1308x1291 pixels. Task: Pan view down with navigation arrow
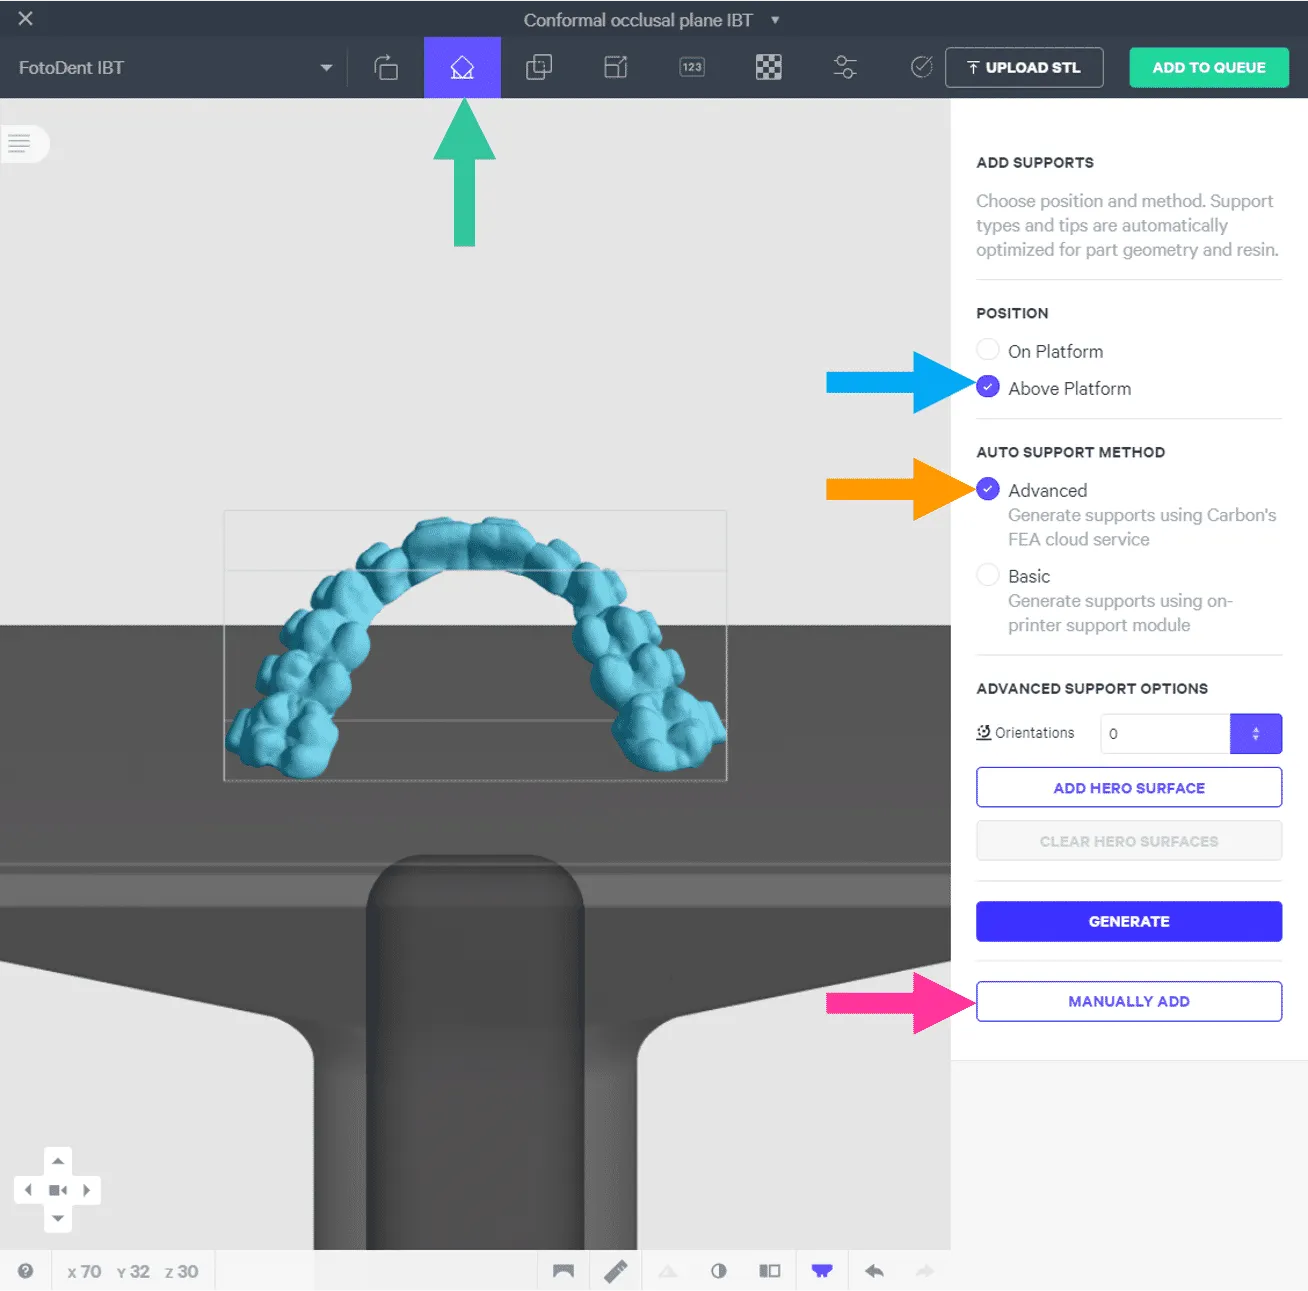(x=58, y=1218)
